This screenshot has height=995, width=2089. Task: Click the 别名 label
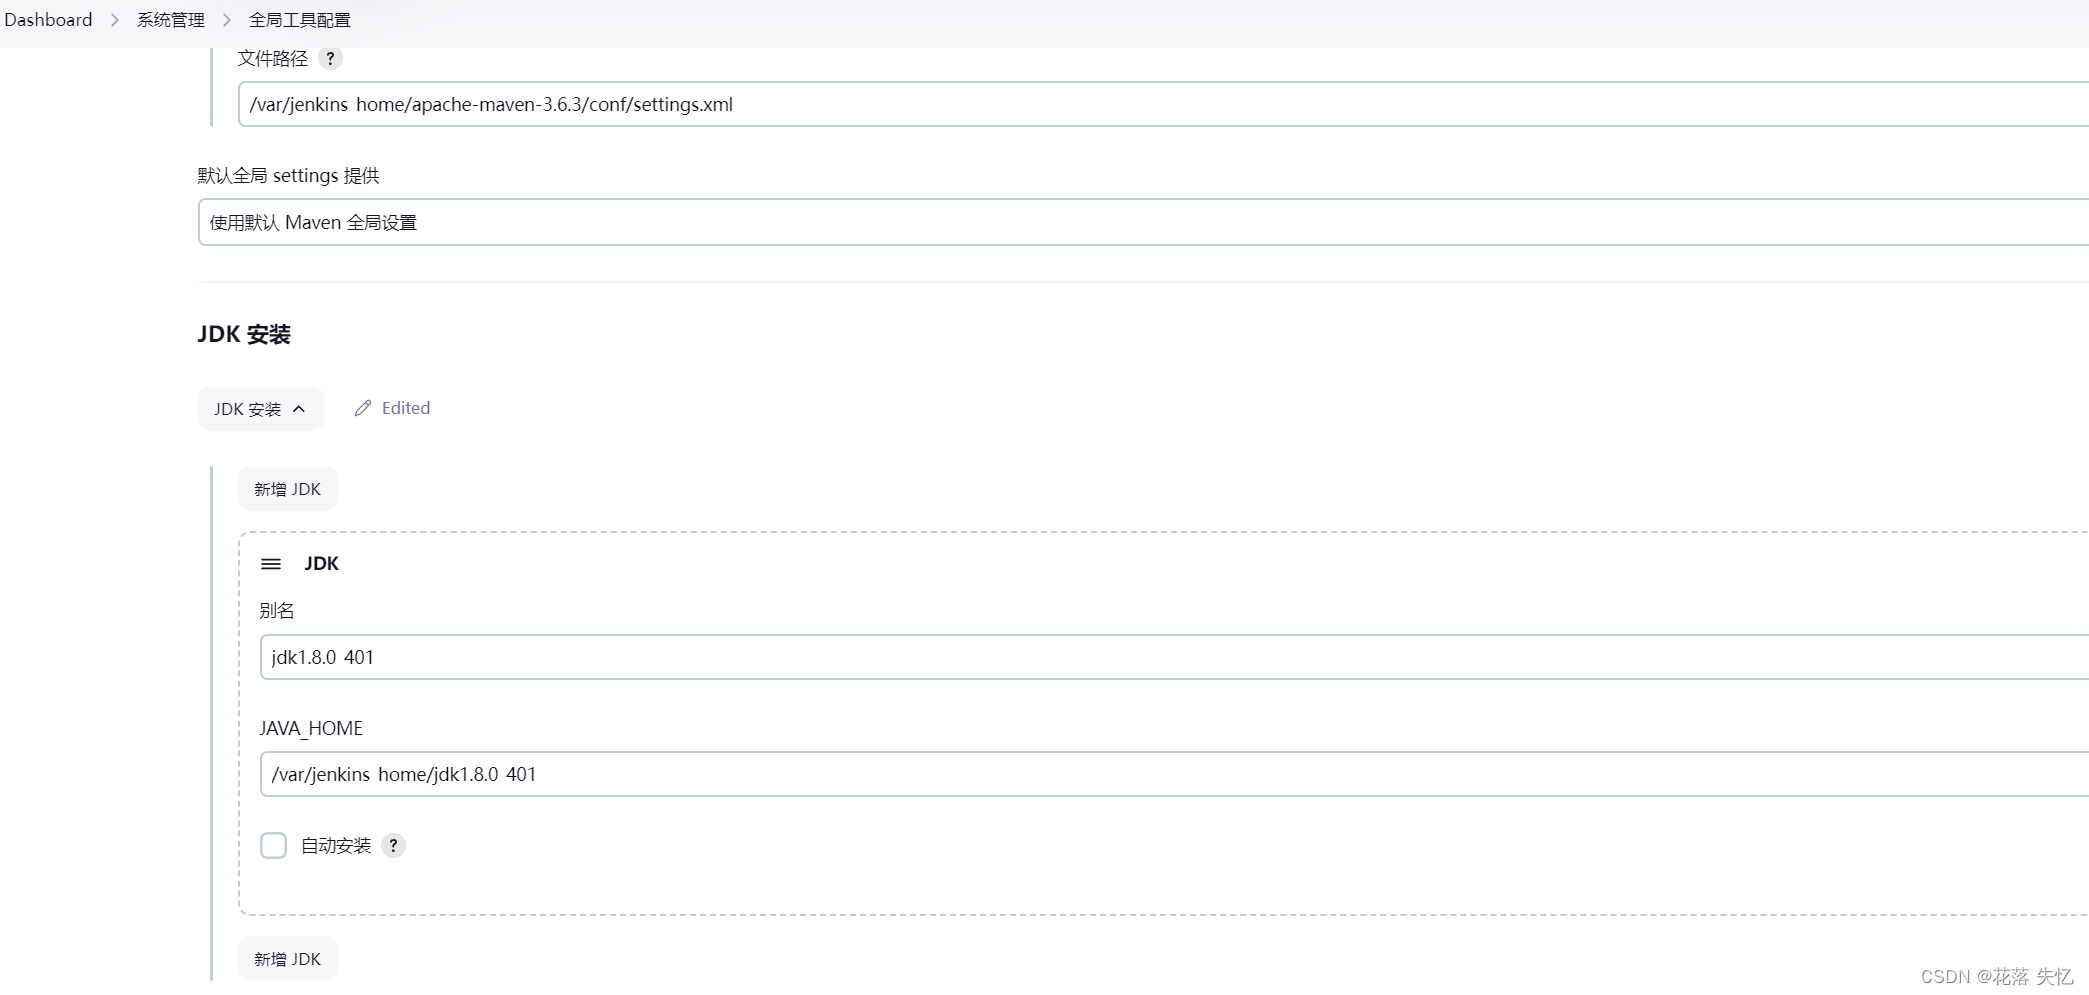(277, 610)
